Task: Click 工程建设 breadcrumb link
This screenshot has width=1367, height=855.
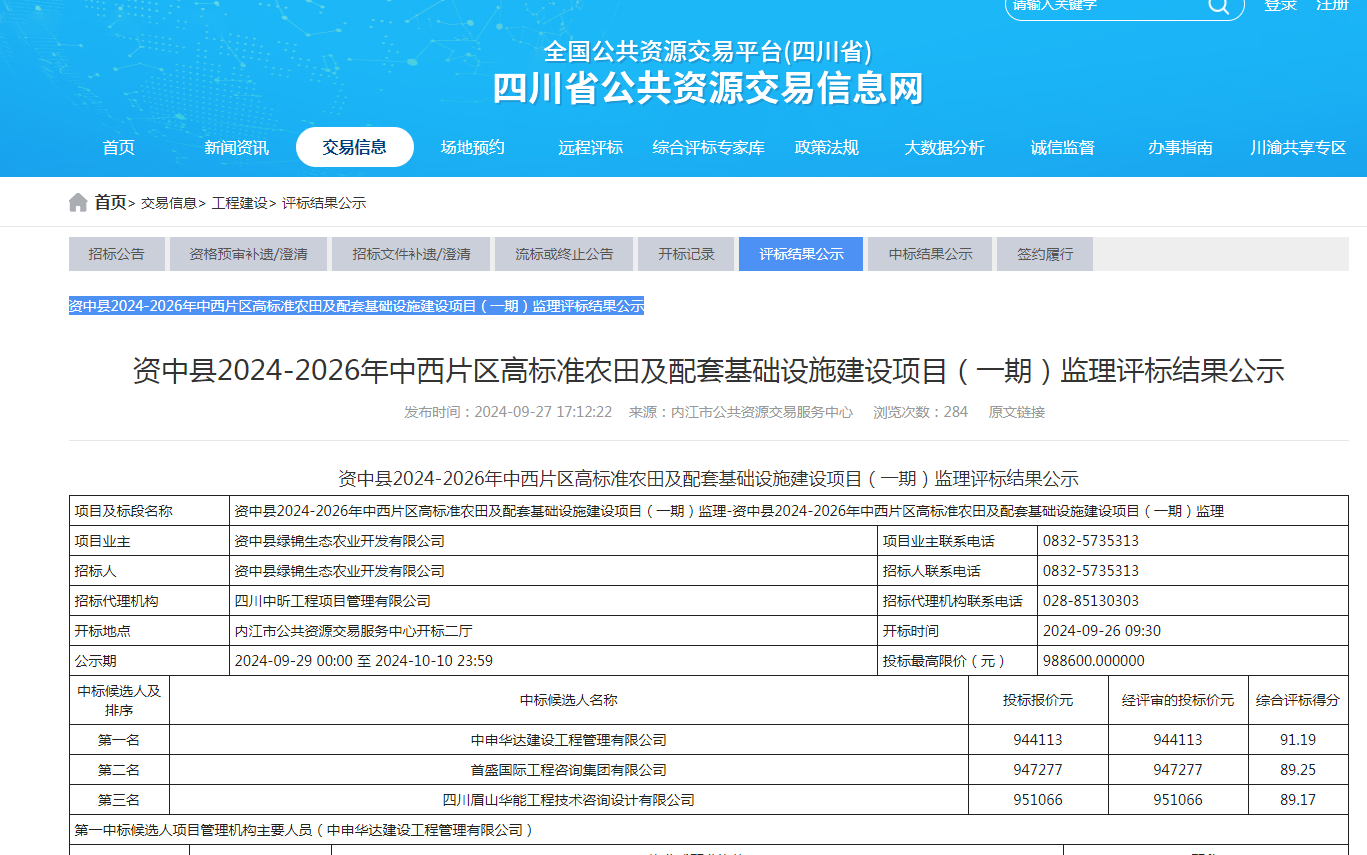Action: point(239,203)
